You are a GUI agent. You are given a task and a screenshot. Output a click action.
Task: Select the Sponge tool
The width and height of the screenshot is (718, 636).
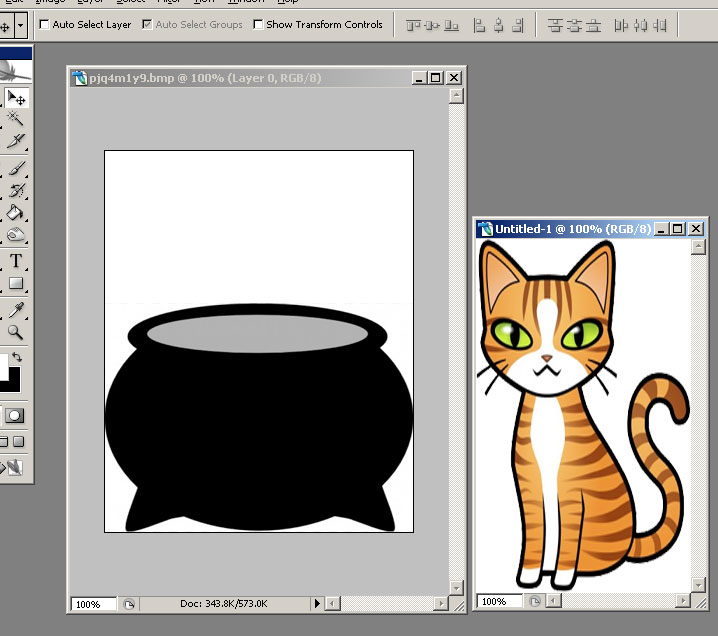[16, 234]
